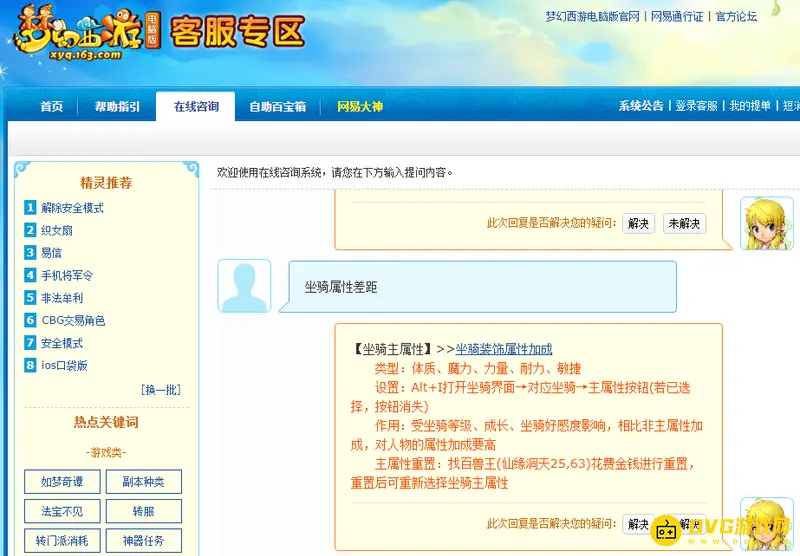This screenshot has height=556, width=800.
Task: Open 系统公告 in the navigation bar
Action: tap(641, 106)
